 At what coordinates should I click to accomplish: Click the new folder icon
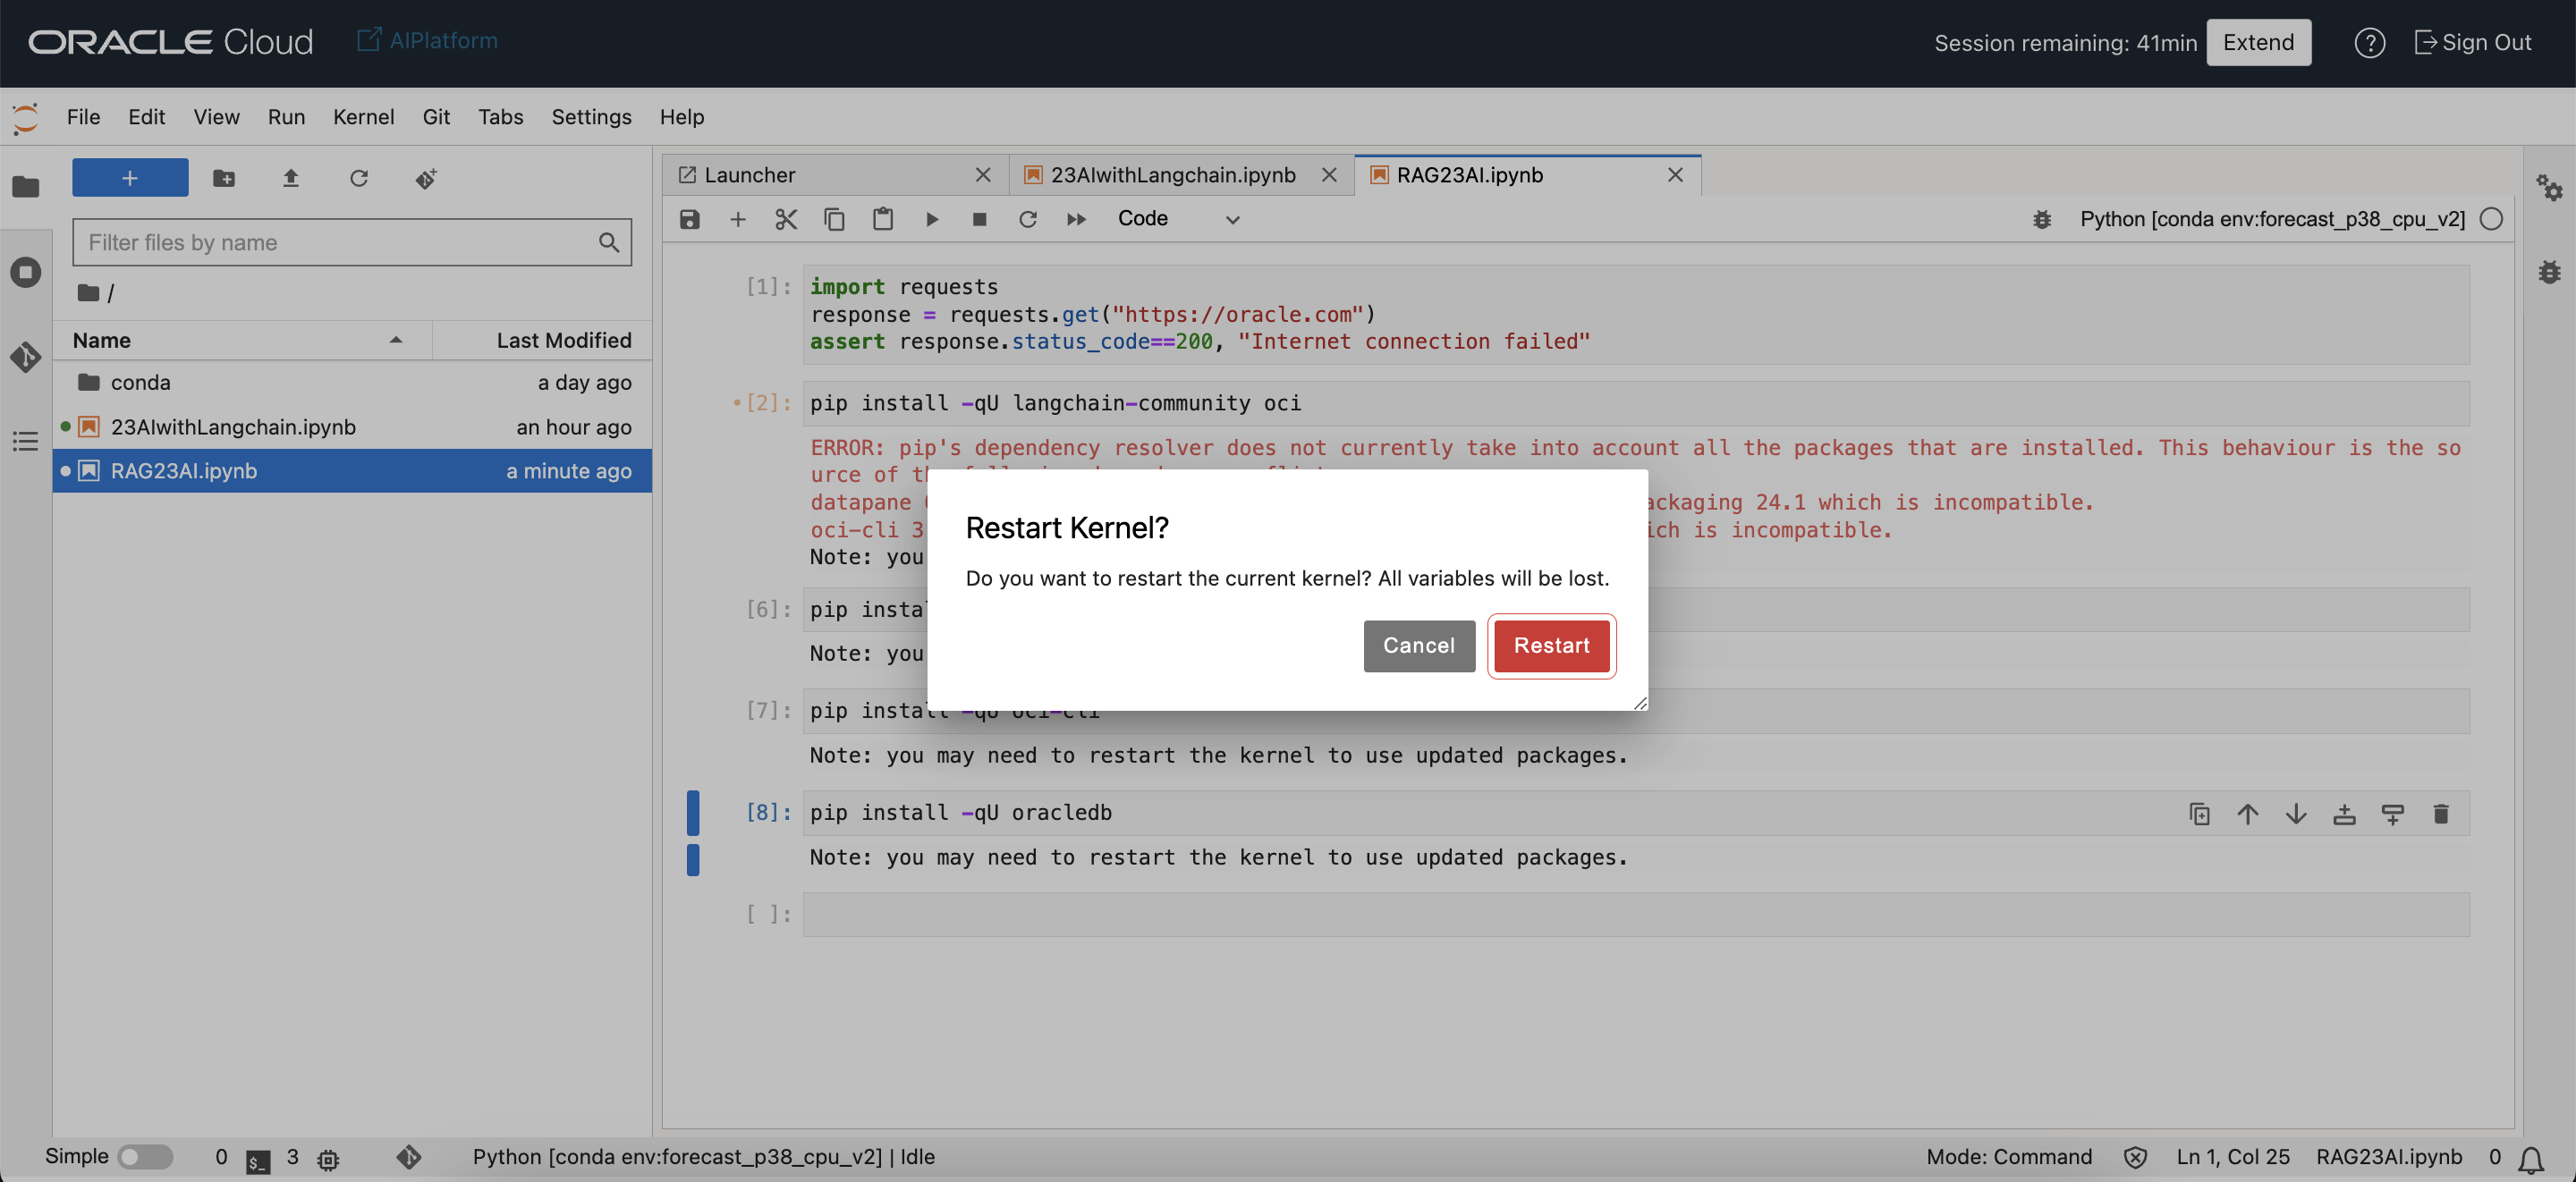pos(224,178)
